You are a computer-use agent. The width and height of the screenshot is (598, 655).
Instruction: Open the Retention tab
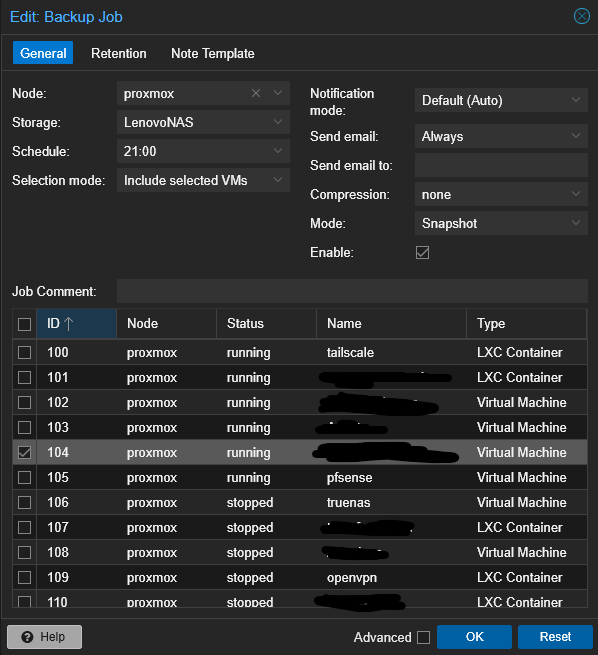point(119,53)
